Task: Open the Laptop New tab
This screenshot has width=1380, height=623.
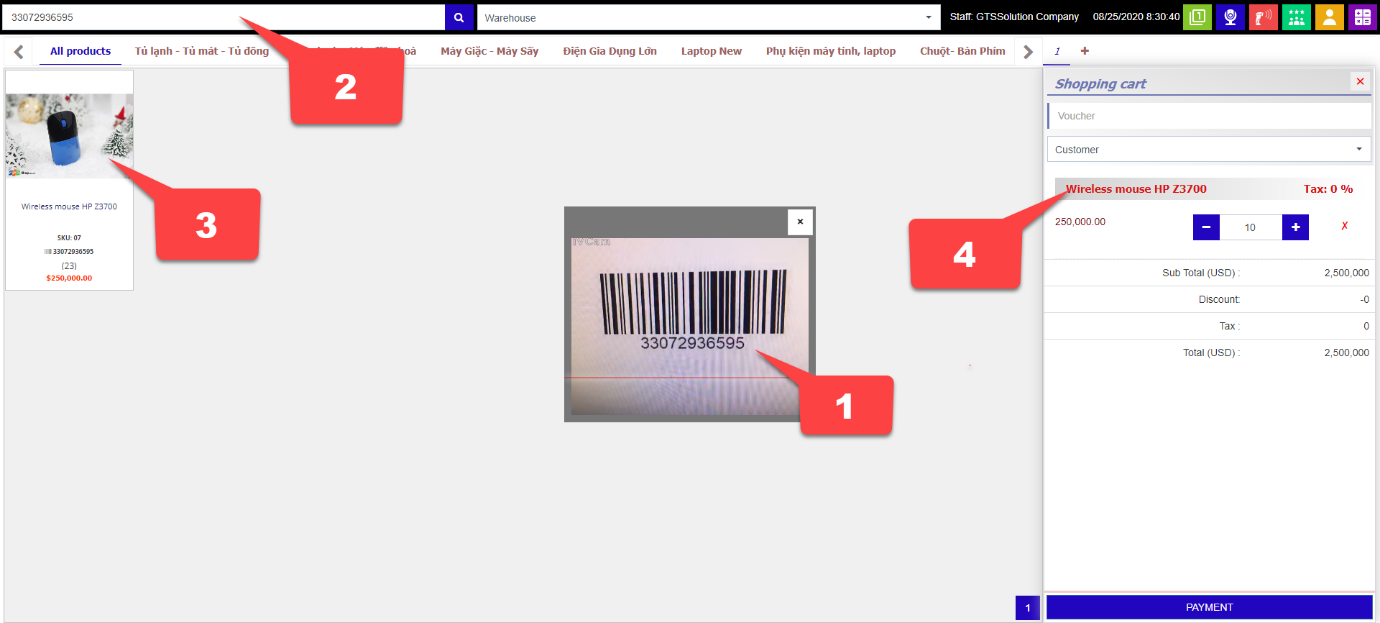Action: coord(711,51)
